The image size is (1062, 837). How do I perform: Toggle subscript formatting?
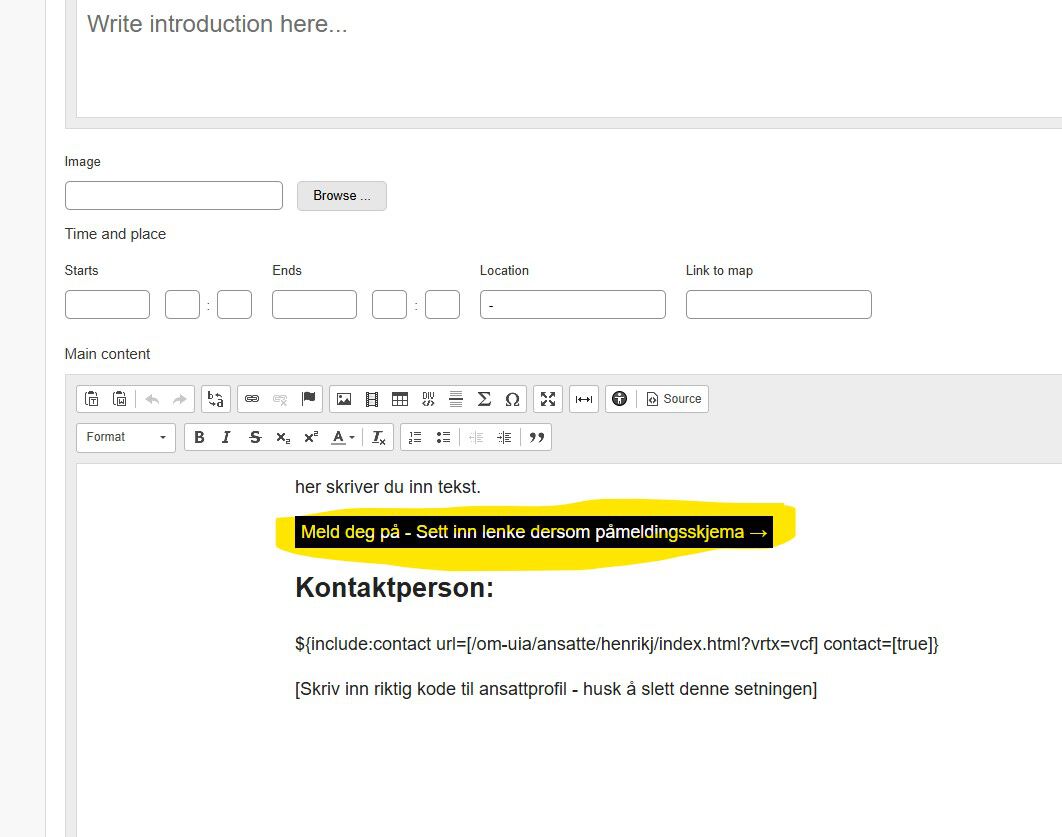(x=283, y=437)
